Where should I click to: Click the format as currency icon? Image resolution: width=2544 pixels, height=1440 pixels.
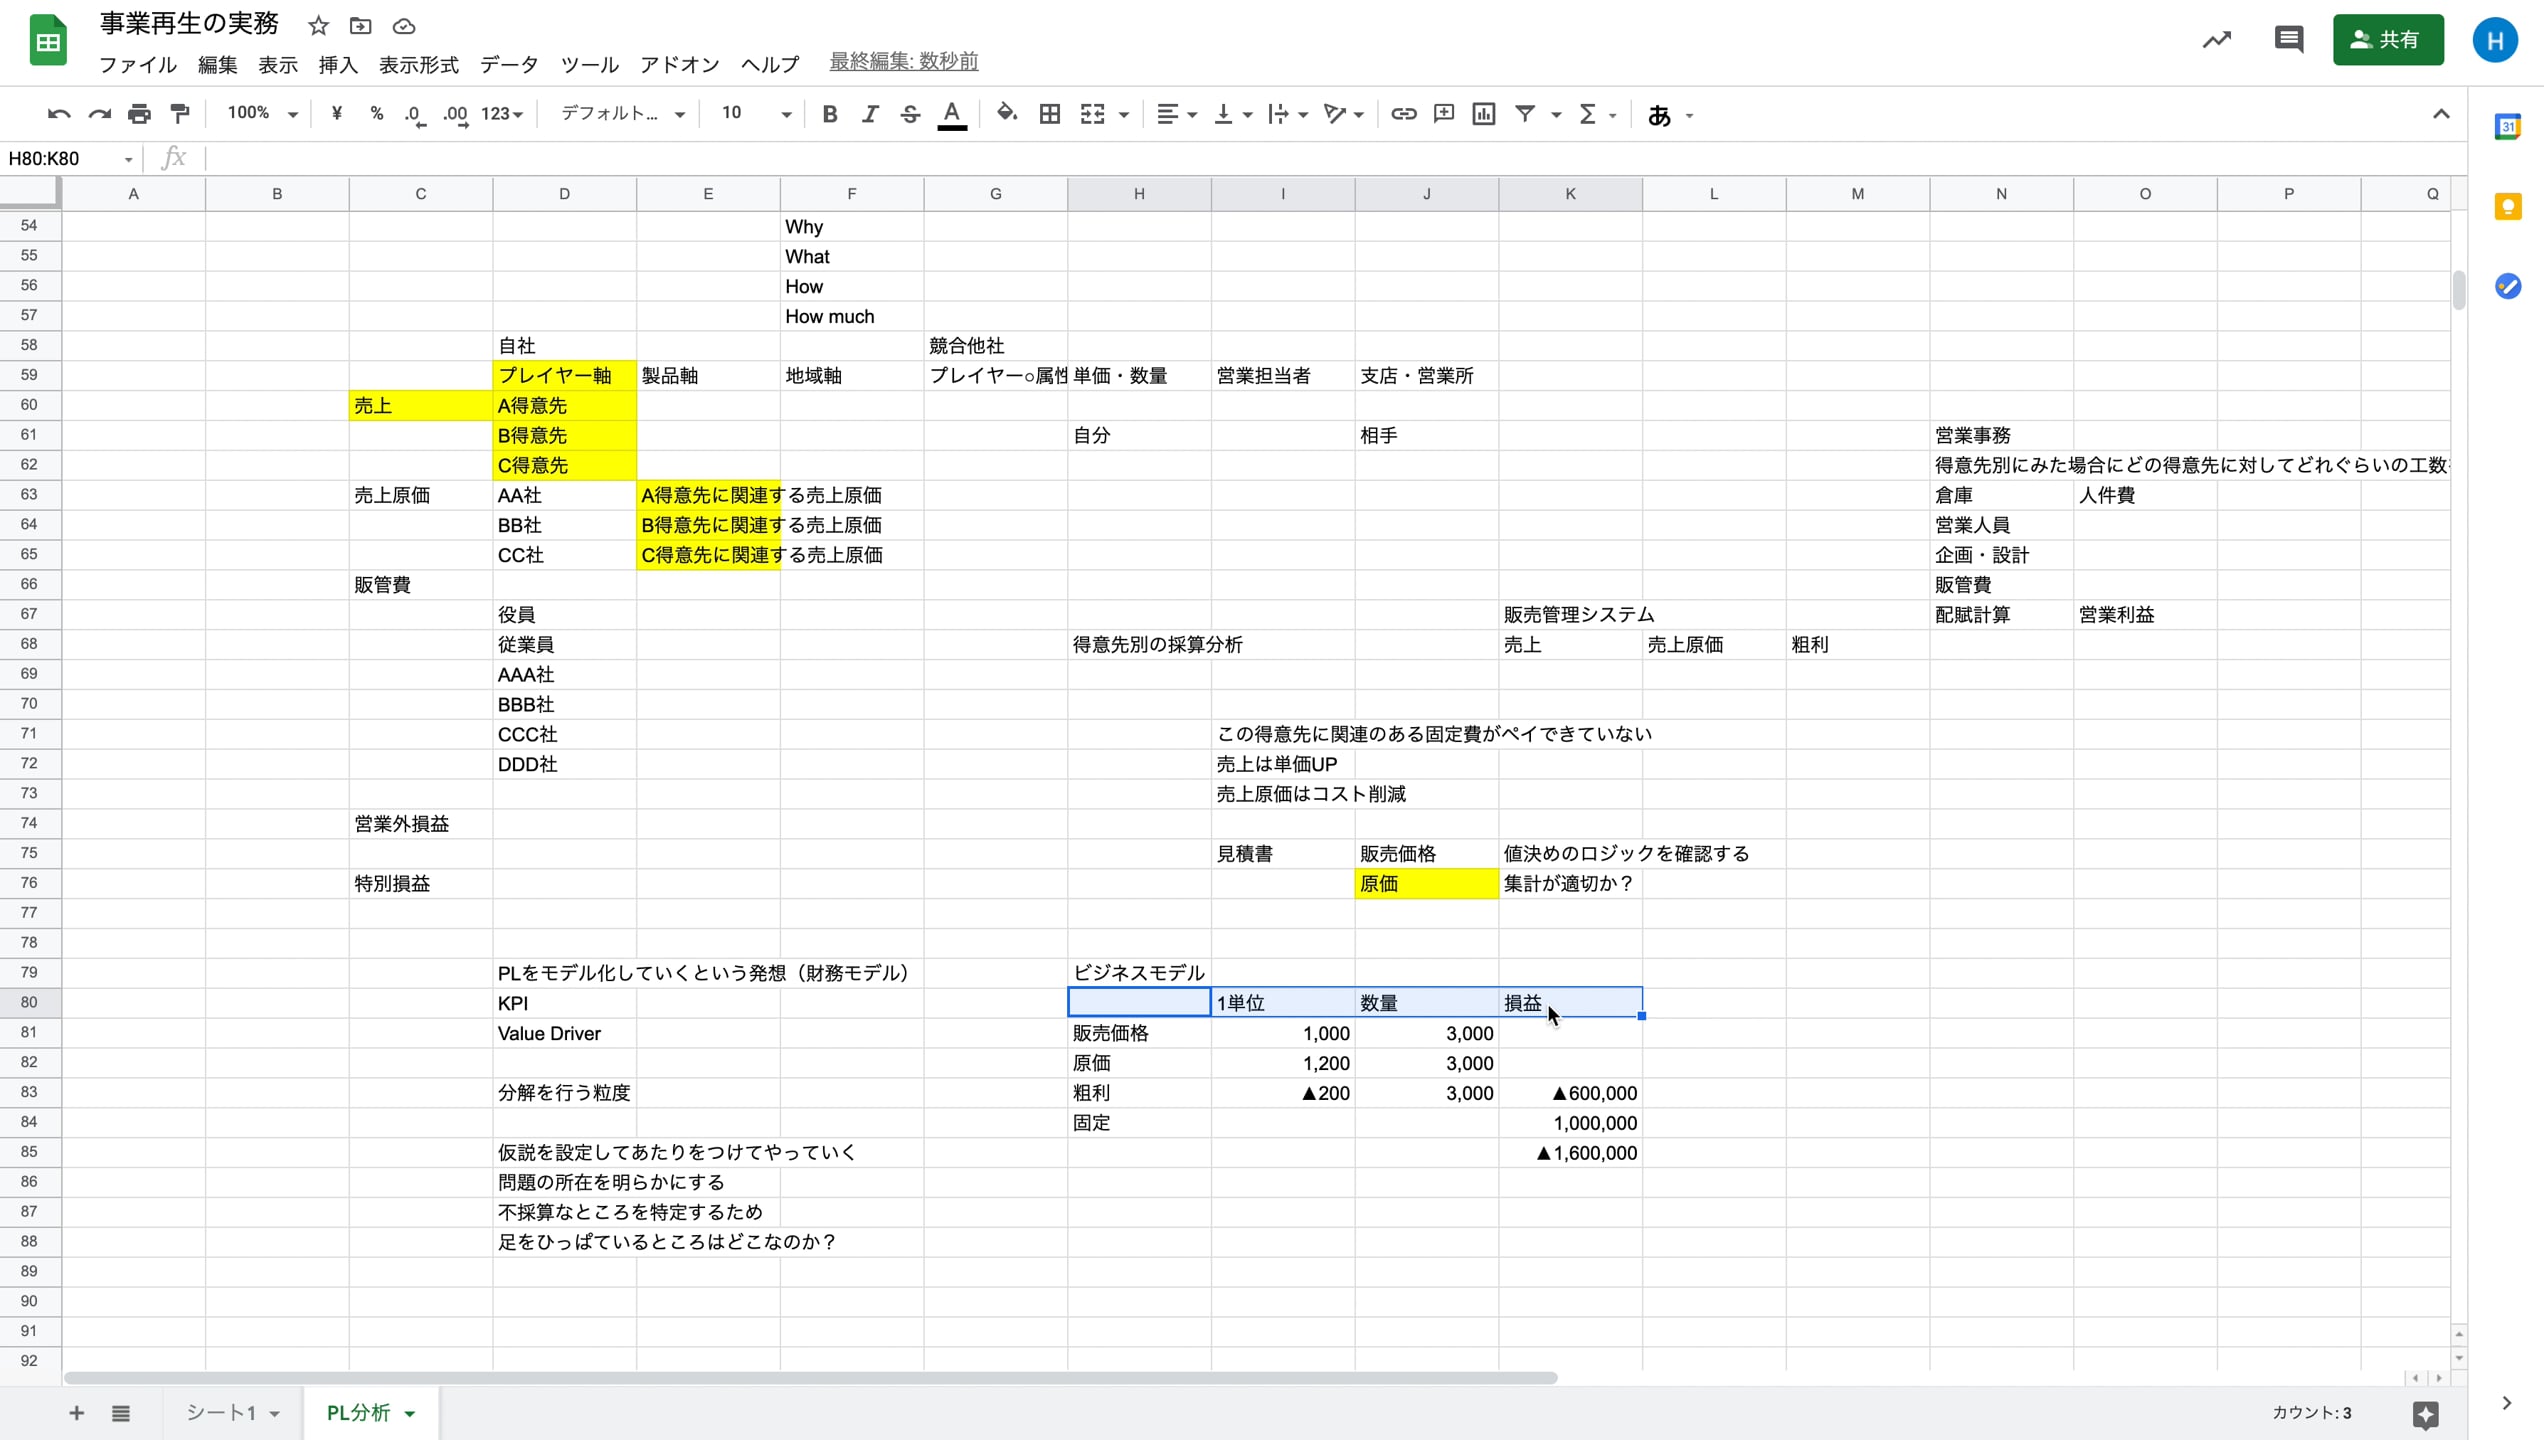pos(336,114)
